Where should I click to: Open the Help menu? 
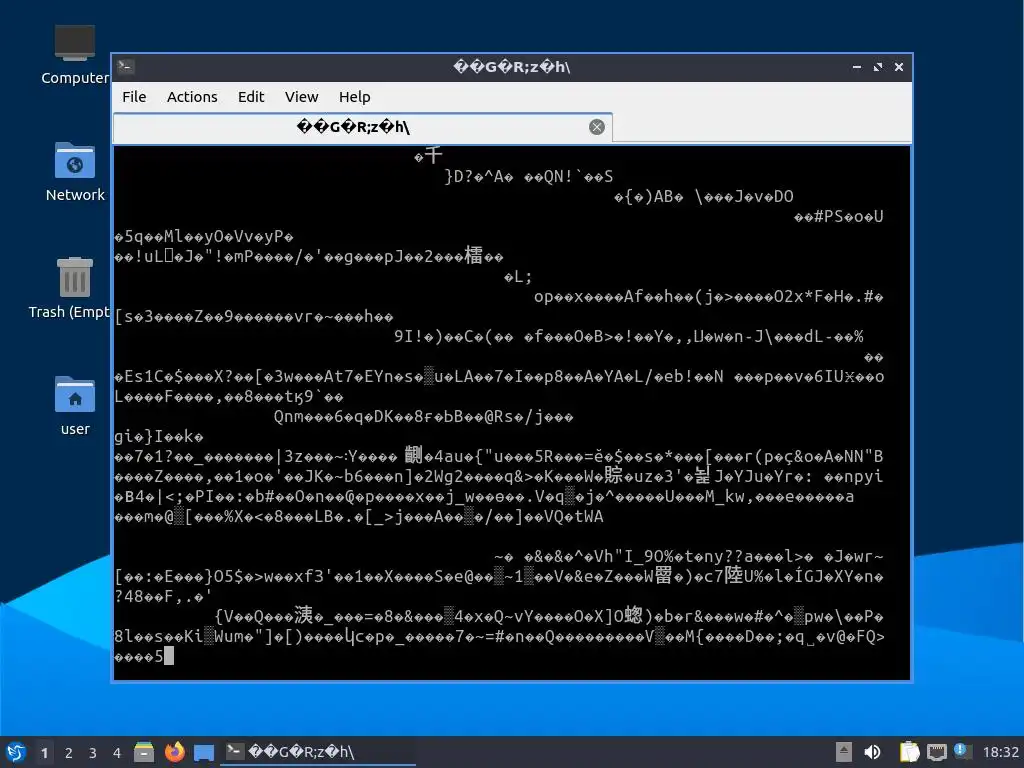point(354,97)
